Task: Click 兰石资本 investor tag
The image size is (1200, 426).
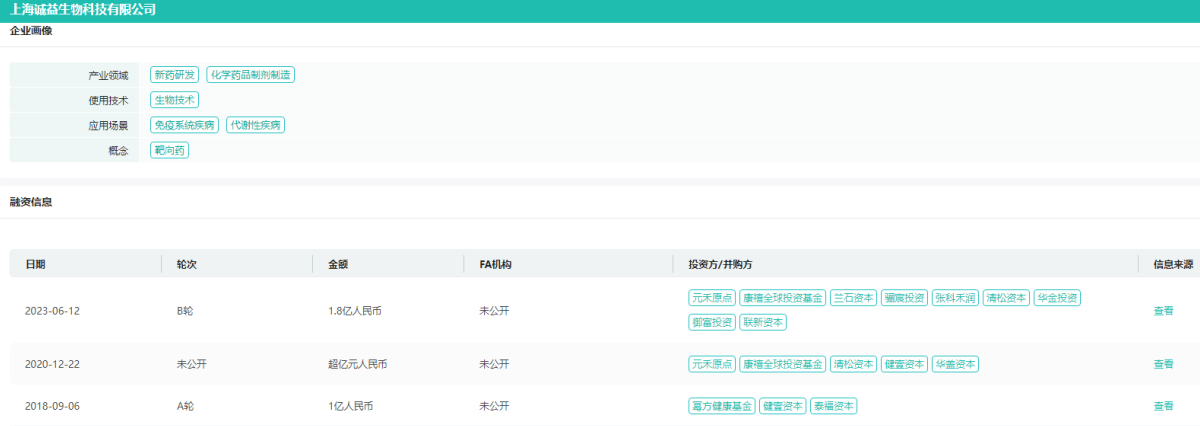Action: coord(853,298)
